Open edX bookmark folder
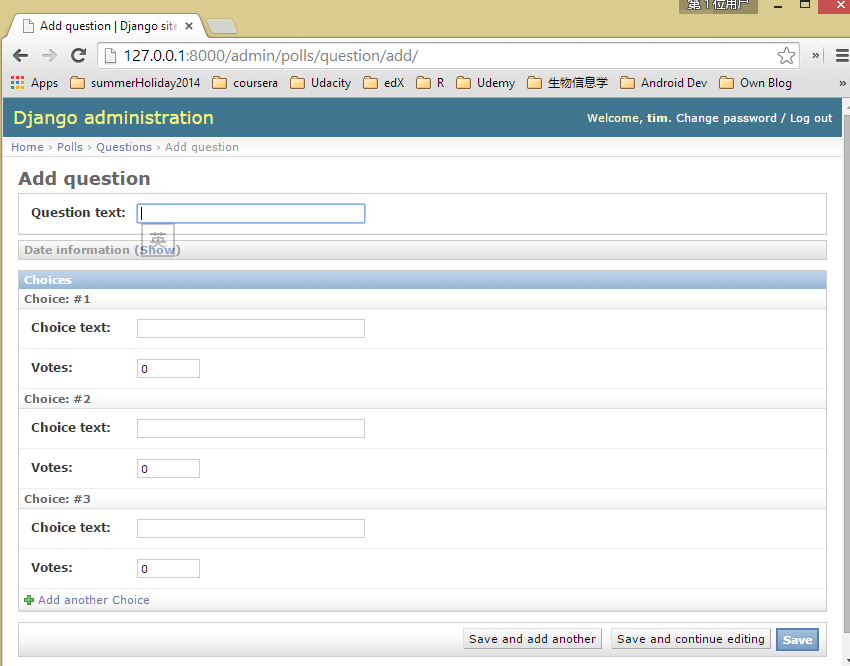 (384, 83)
